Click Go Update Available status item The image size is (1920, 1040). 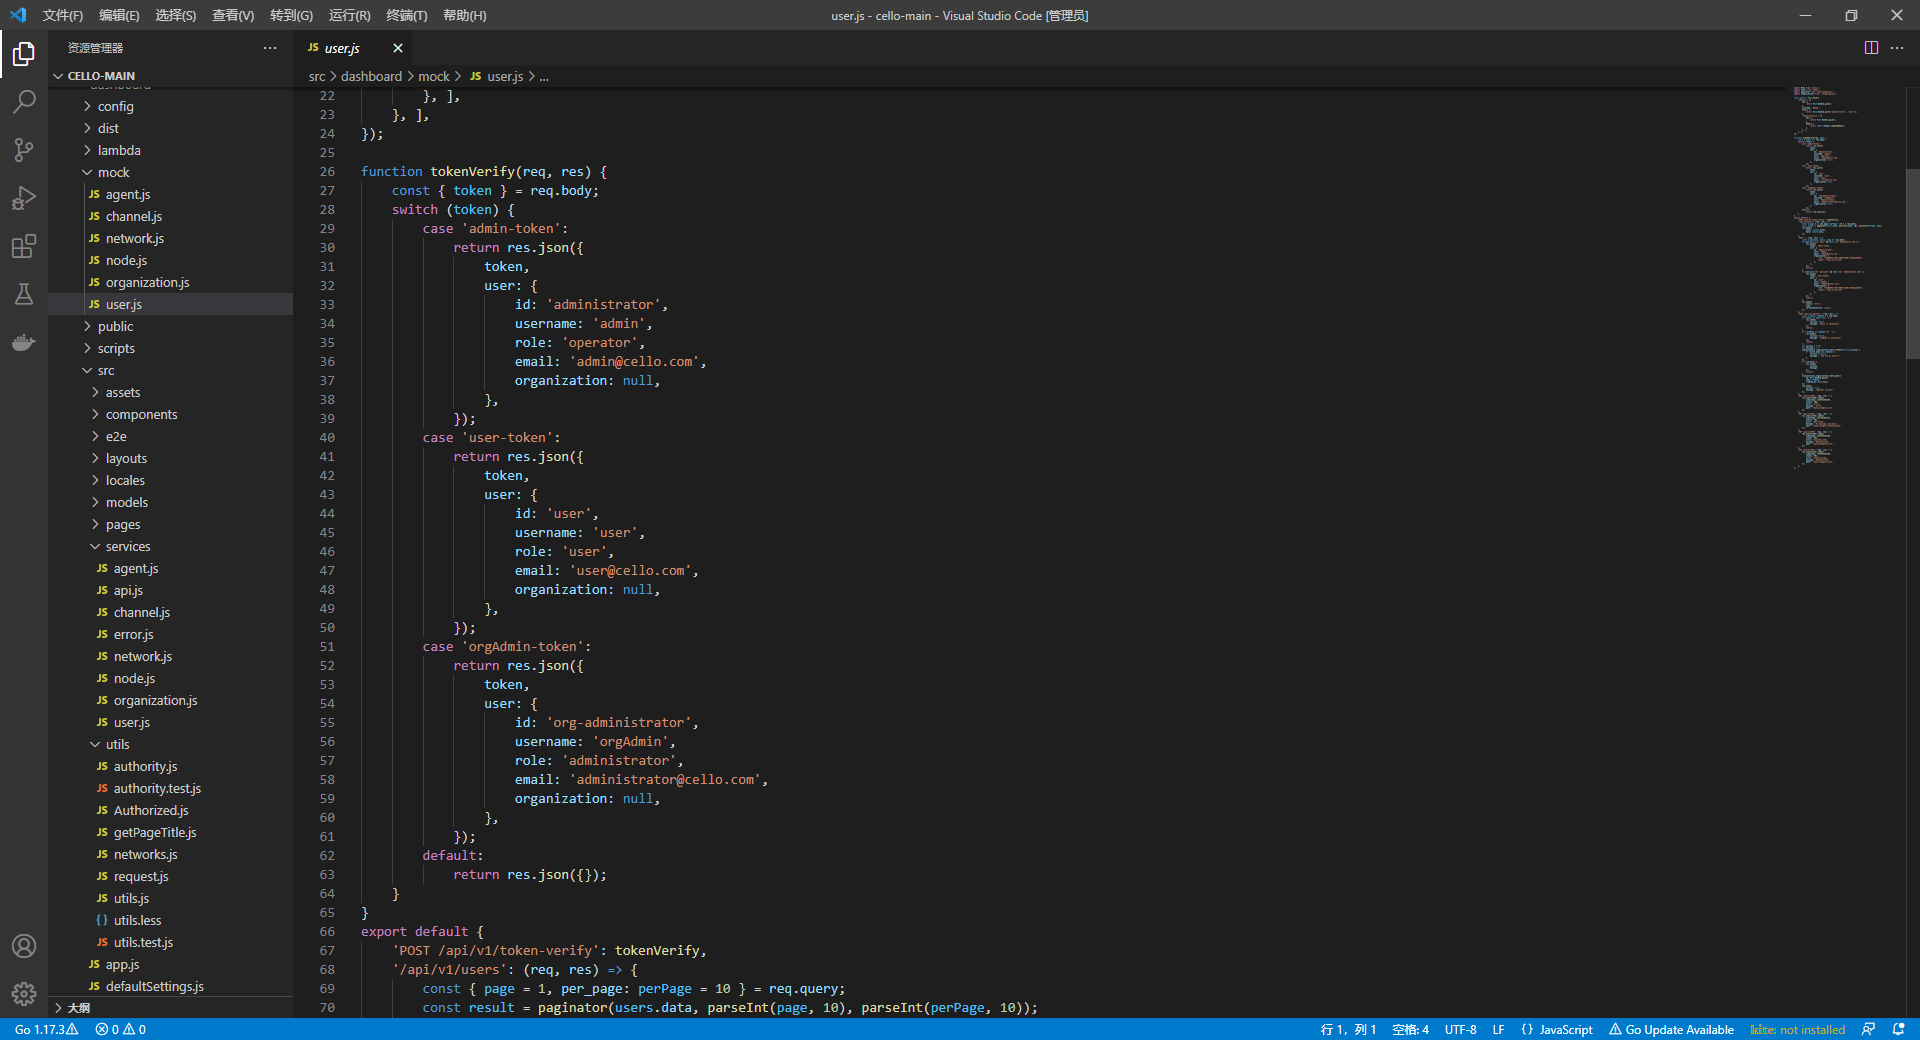click(1671, 1029)
